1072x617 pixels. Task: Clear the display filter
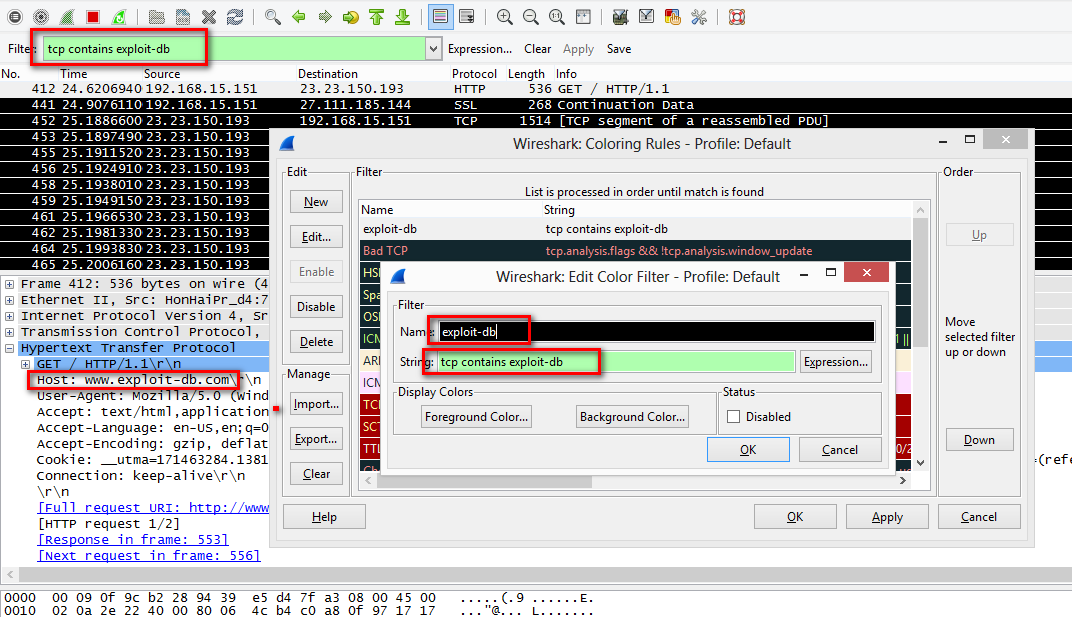[x=537, y=49]
